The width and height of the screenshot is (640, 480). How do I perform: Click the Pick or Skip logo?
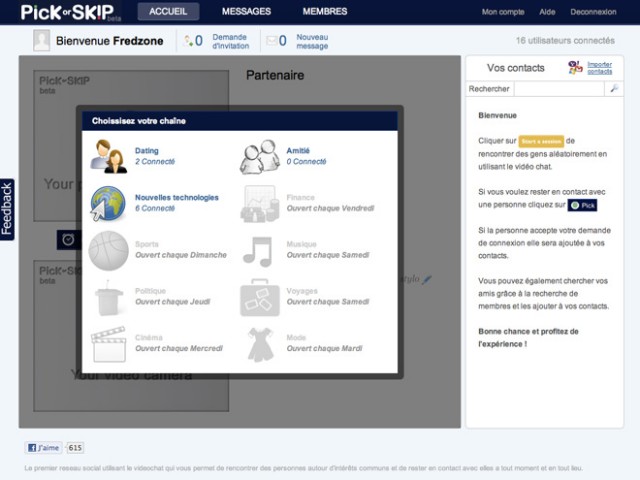(x=71, y=12)
